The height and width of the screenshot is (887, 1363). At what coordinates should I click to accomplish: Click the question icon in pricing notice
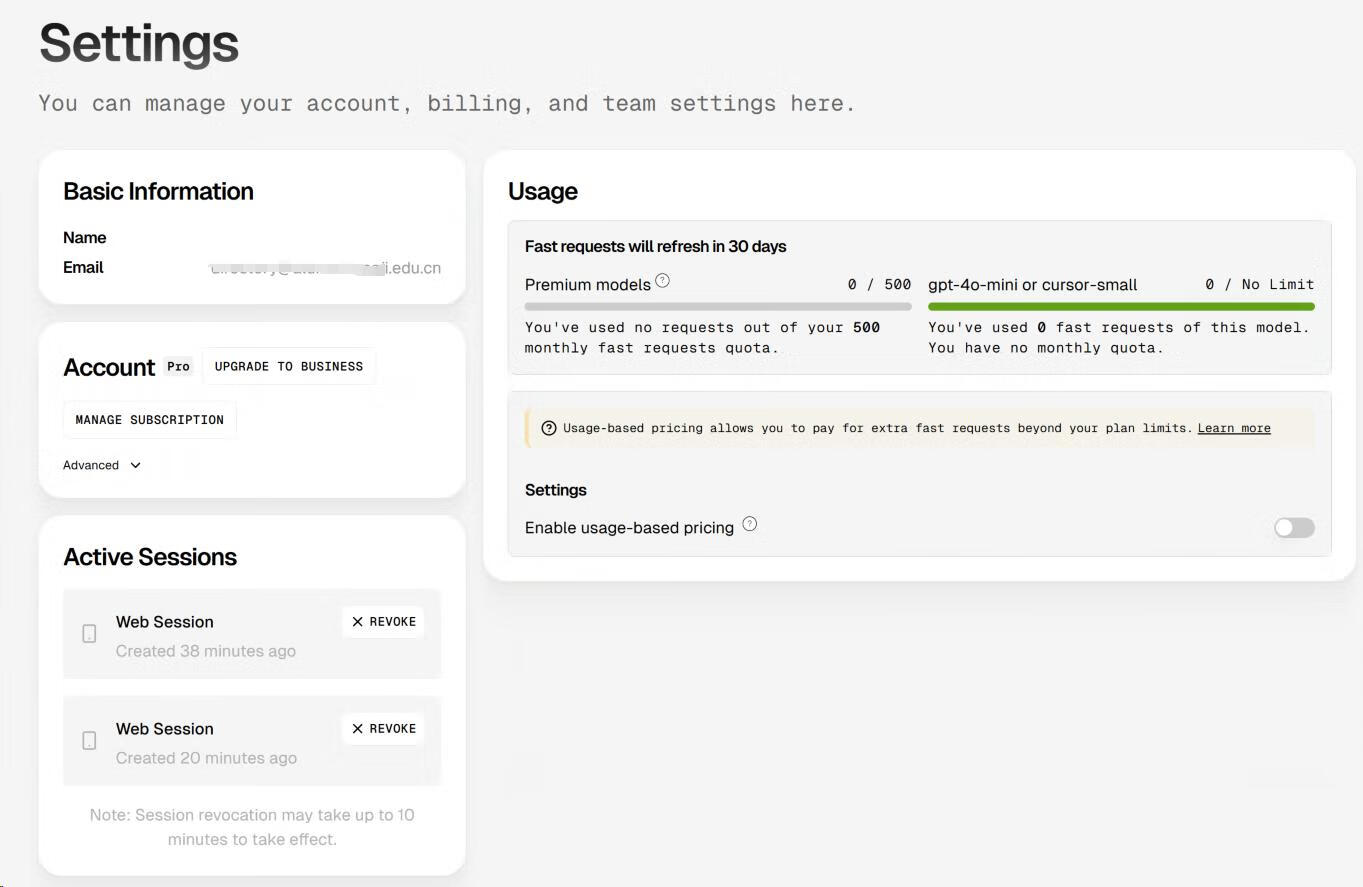(548, 428)
